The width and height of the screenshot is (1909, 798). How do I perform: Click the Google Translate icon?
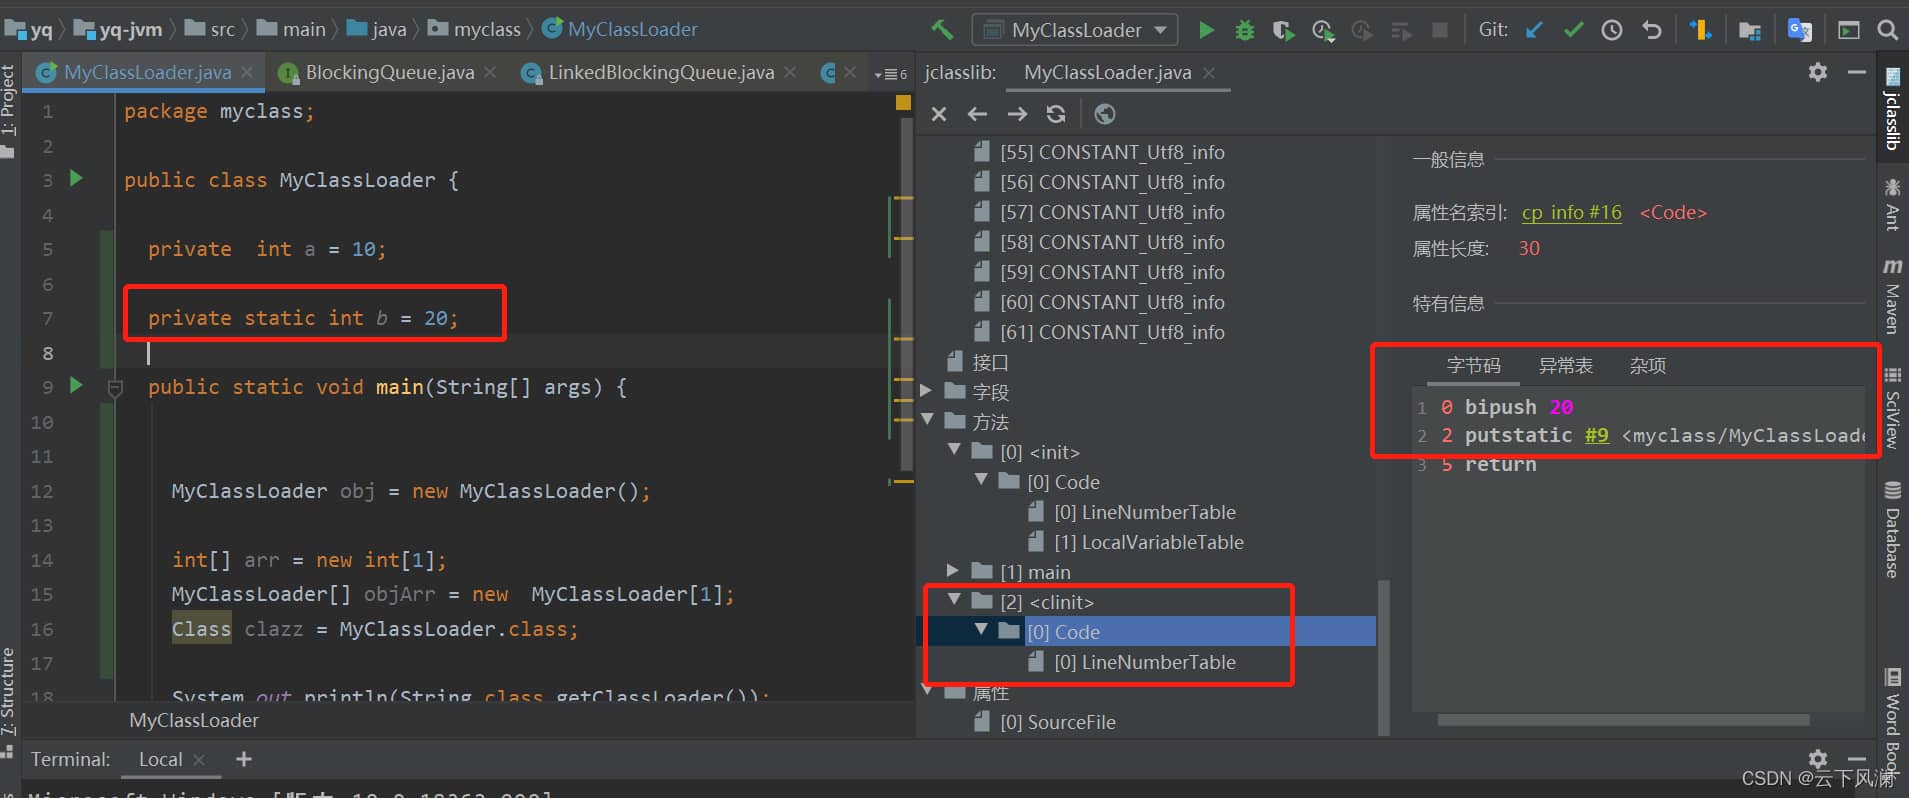click(1800, 30)
